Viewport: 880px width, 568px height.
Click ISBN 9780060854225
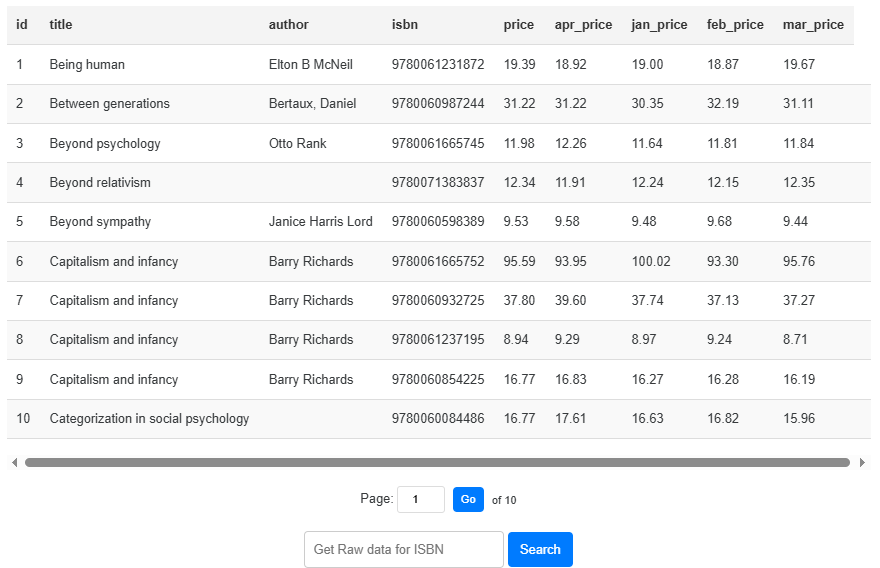438,379
